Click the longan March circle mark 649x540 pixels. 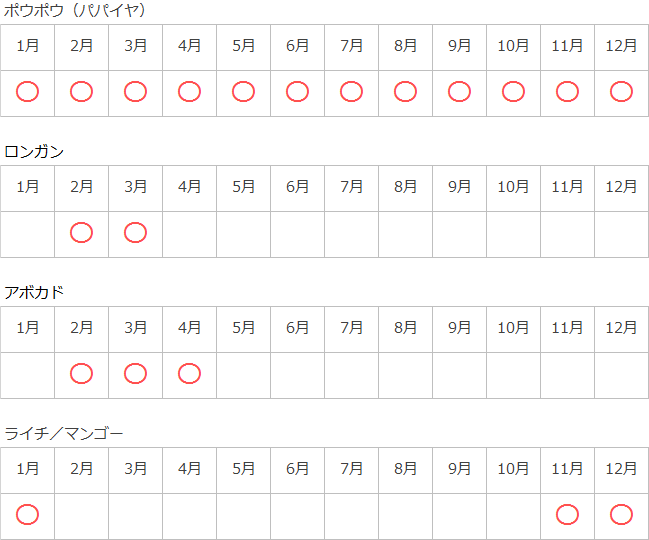coord(136,233)
